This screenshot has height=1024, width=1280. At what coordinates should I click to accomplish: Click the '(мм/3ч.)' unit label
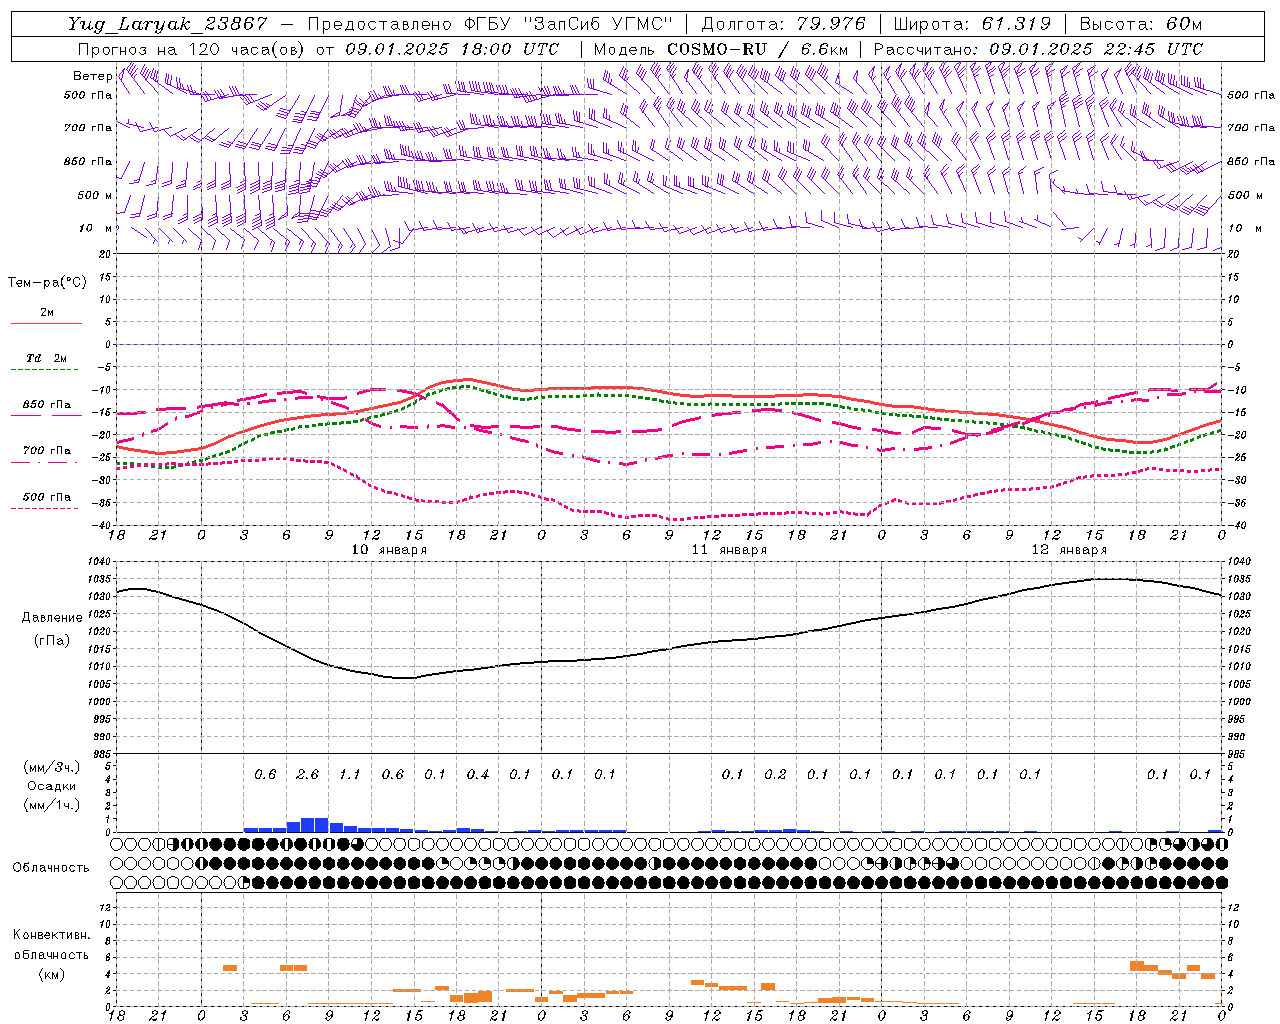click(53, 767)
